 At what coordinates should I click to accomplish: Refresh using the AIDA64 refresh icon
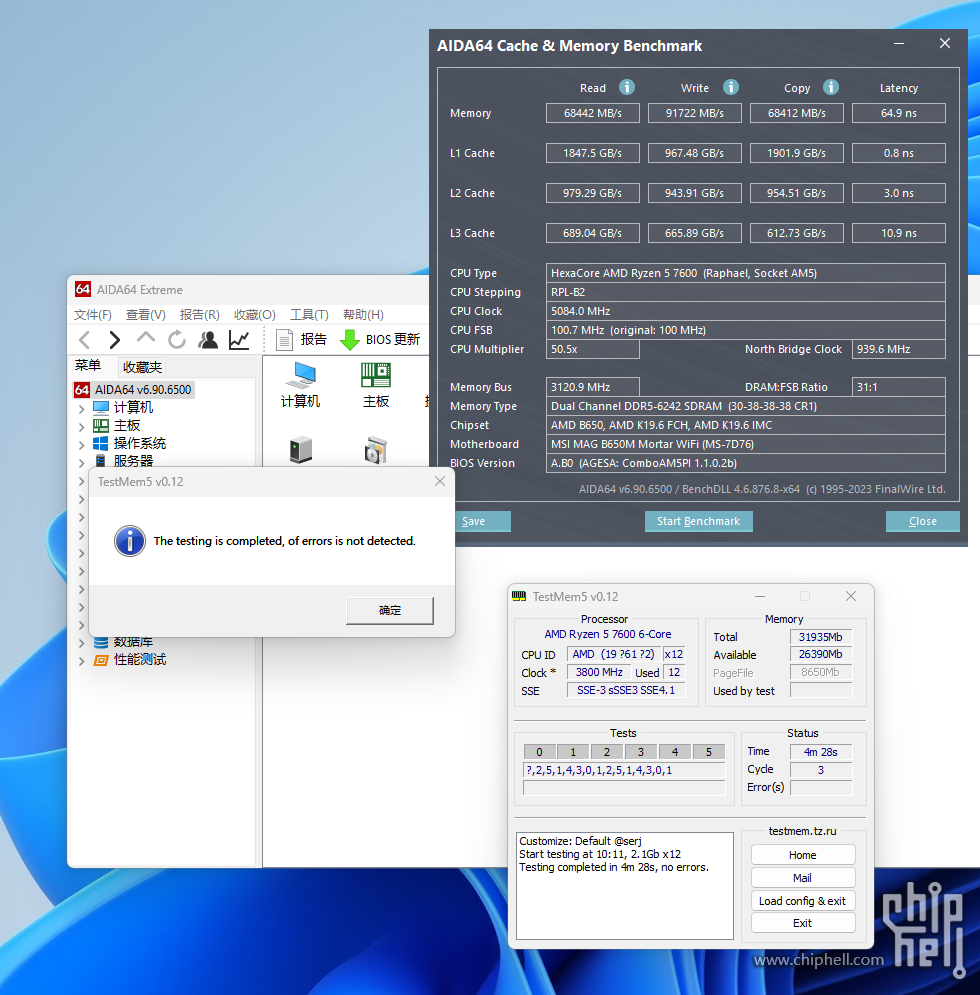click(177, 339)
